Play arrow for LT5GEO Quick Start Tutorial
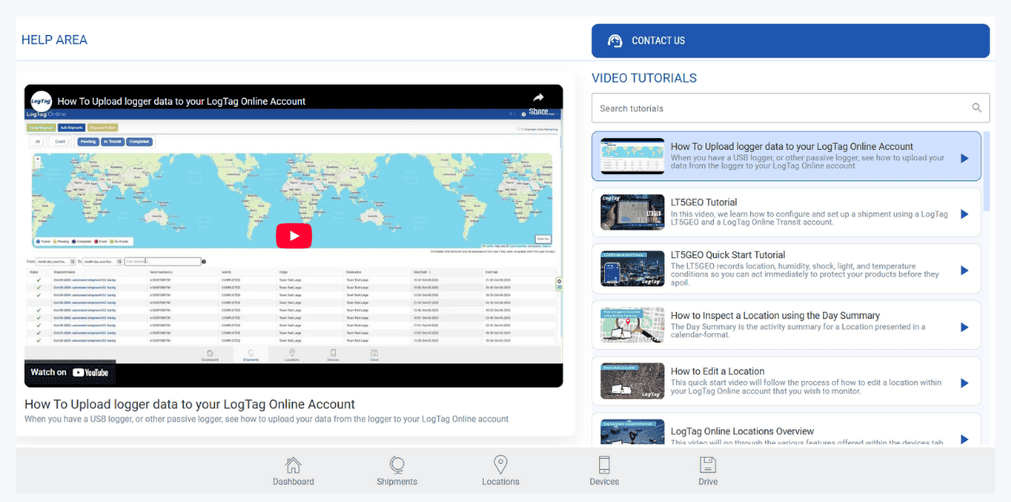 click(x=965, y=270)
